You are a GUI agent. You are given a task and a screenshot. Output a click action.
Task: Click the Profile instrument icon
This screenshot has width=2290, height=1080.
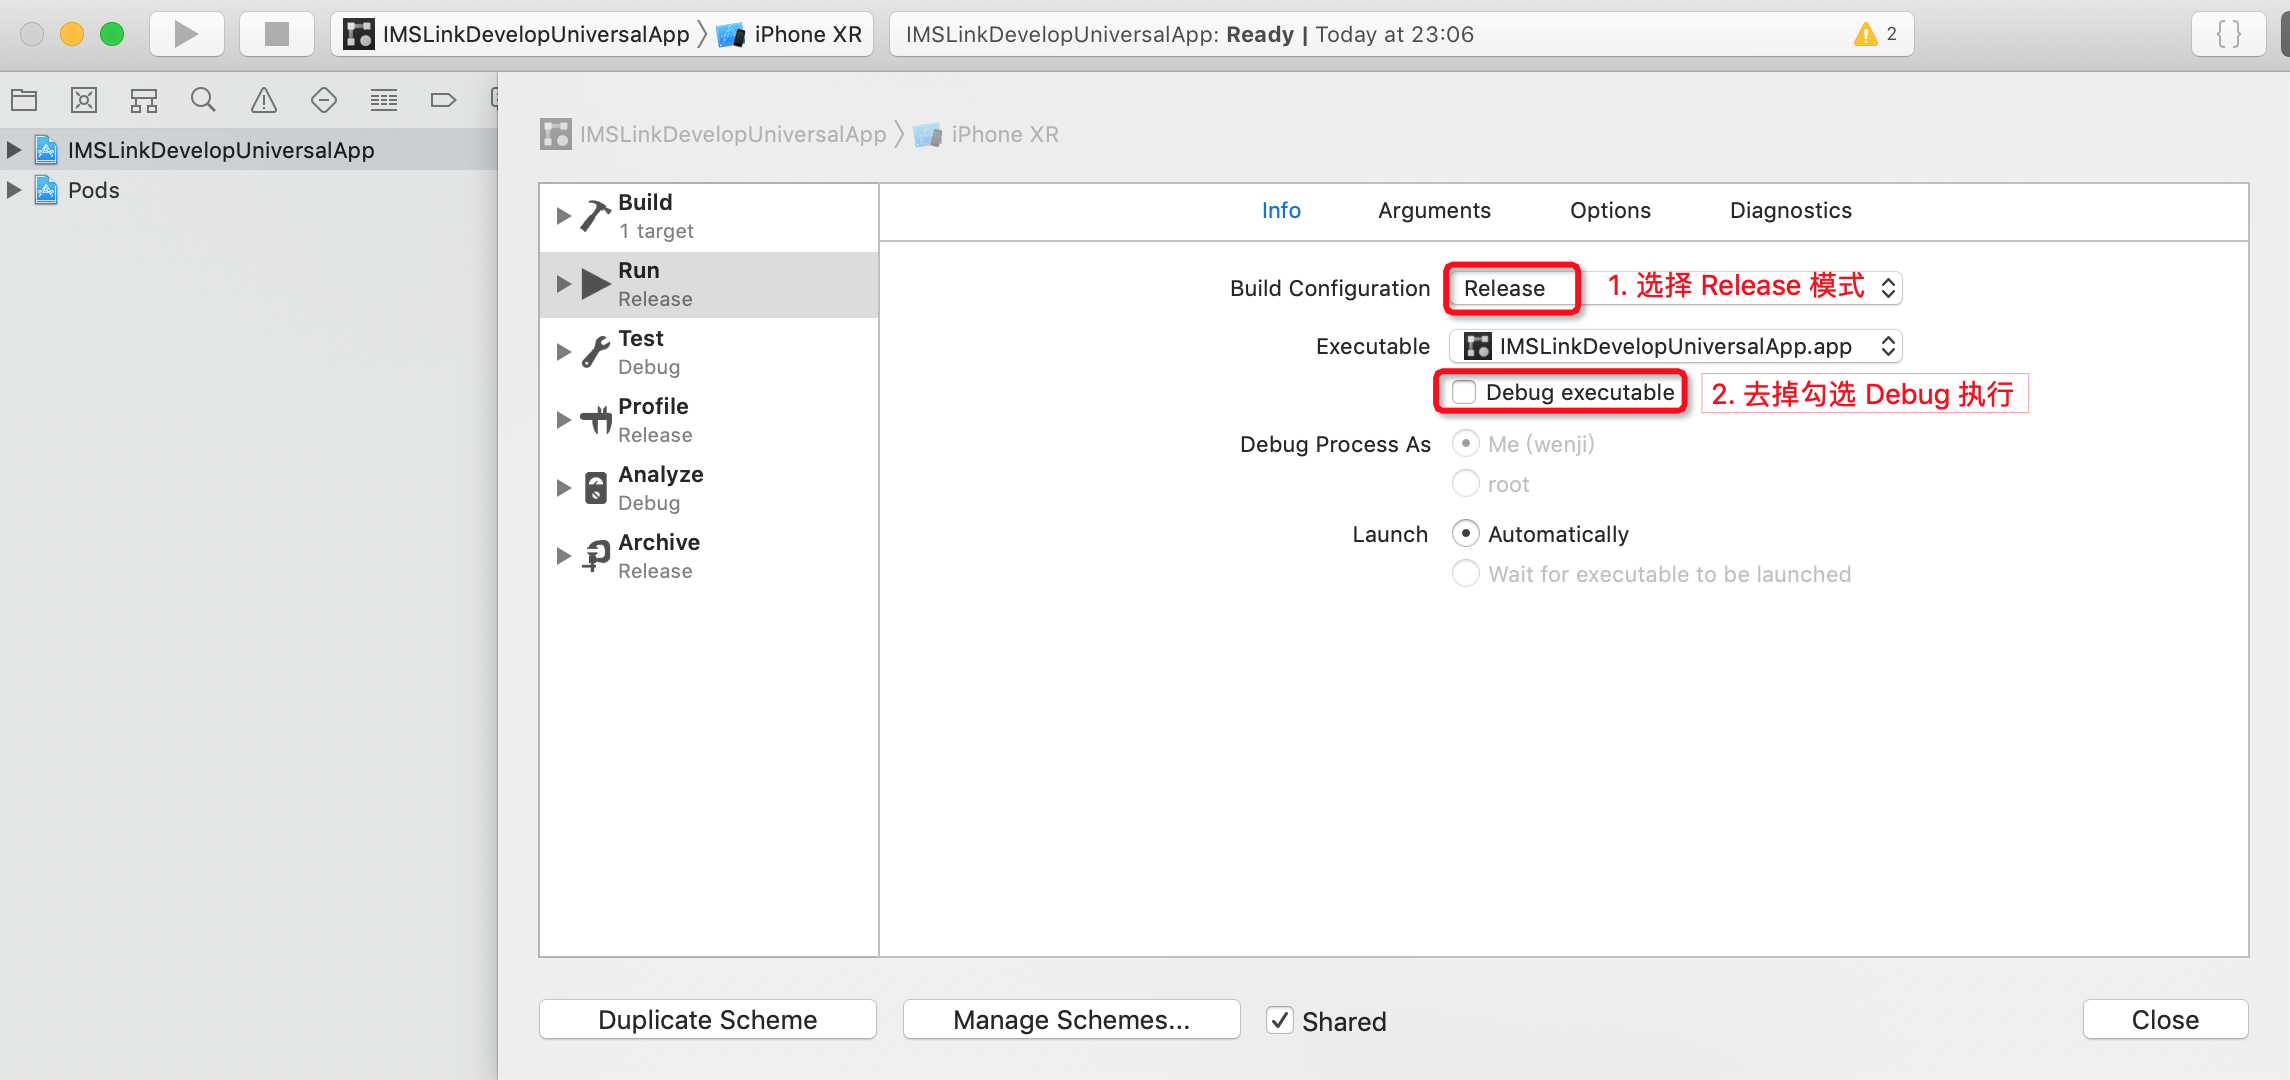click(596, 420)
